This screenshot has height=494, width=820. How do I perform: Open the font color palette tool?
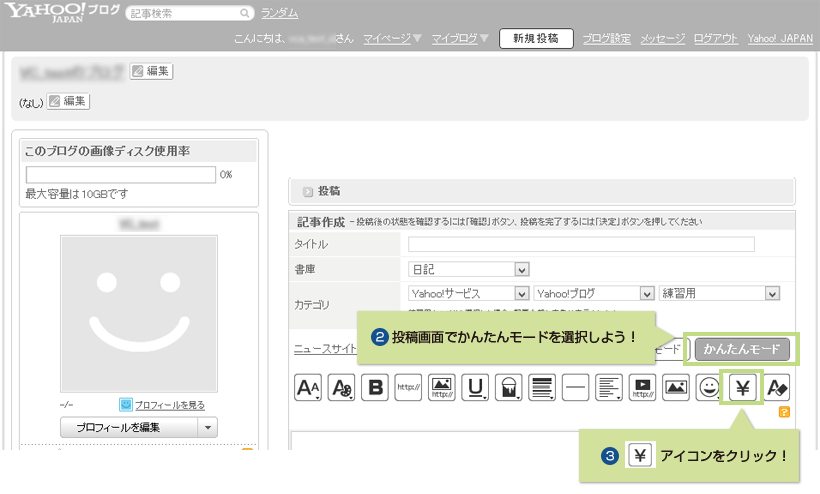341,387
